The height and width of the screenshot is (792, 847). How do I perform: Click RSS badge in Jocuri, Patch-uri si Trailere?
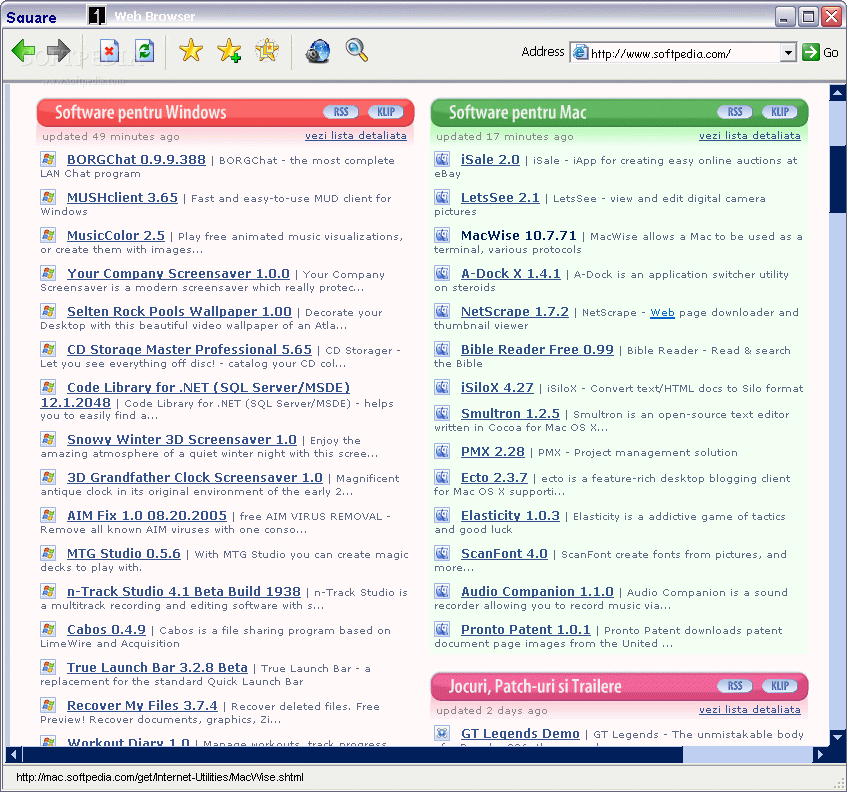tap(735, 686)
